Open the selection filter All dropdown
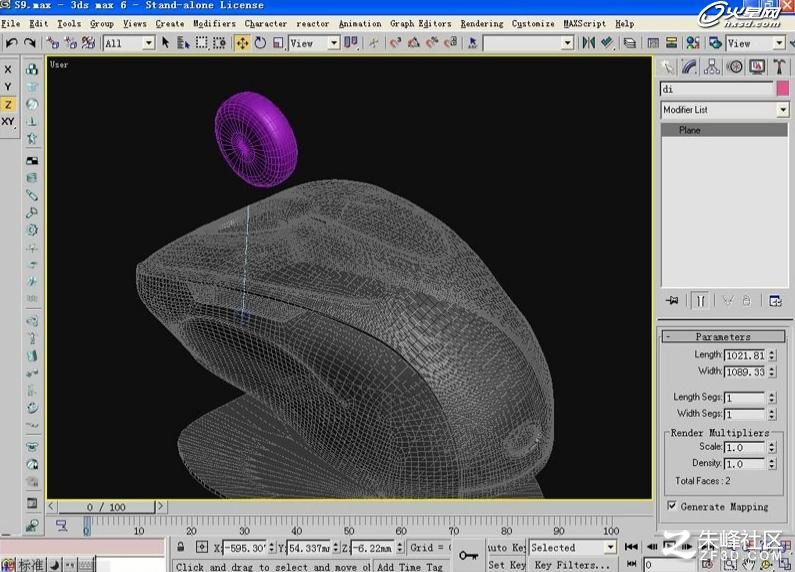The height and width of the screenshot is (572, 795). (x=148, y=43)
